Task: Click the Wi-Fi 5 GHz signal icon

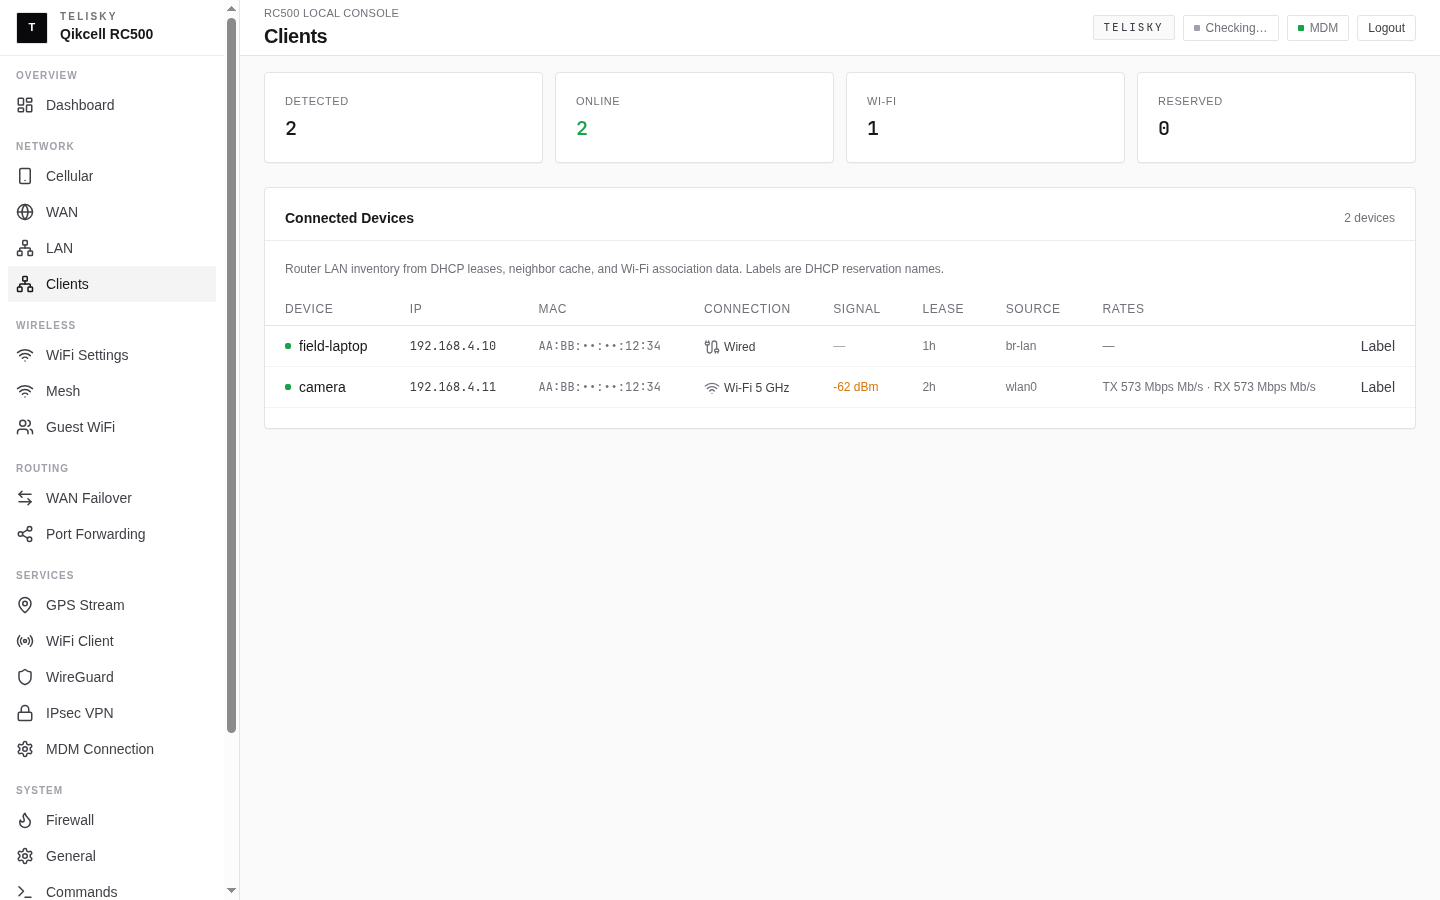Action: pyautogui.click(x=712, y=388)
